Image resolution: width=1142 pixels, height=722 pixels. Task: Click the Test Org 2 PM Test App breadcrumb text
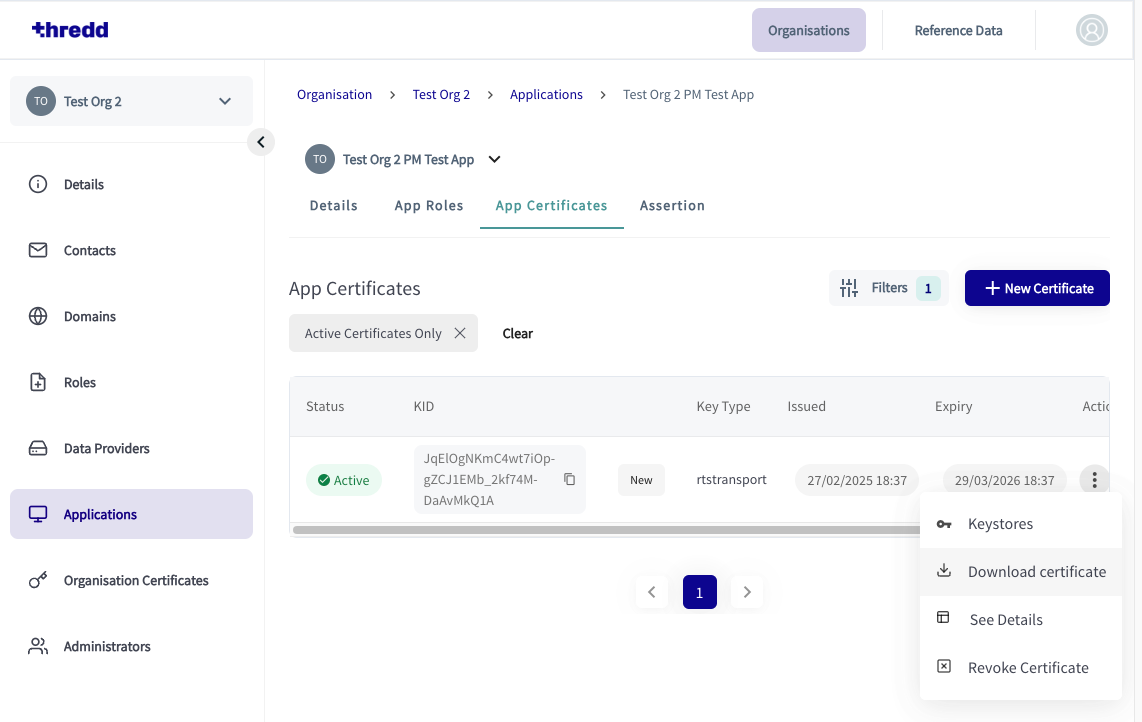click(x=688, y=95)
